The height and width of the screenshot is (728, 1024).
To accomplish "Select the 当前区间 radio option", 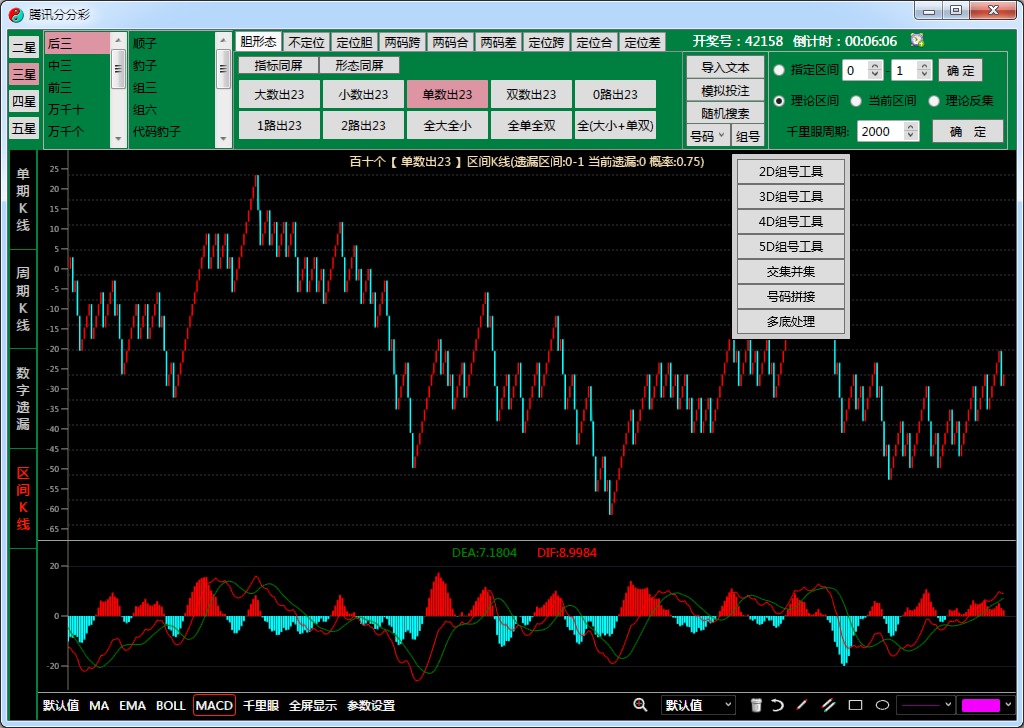I will (856, 101).
